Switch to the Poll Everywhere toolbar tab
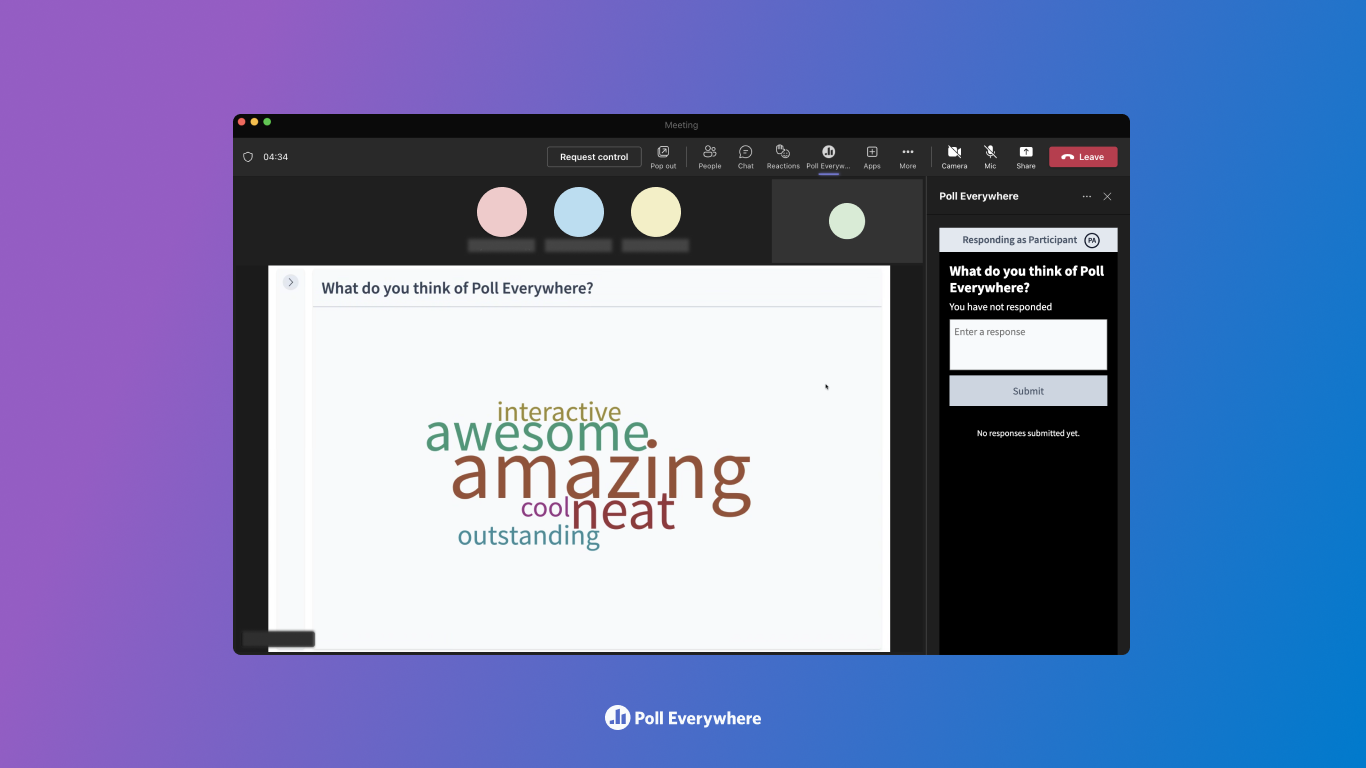The image size is (1366, 768). click(828, 156)
